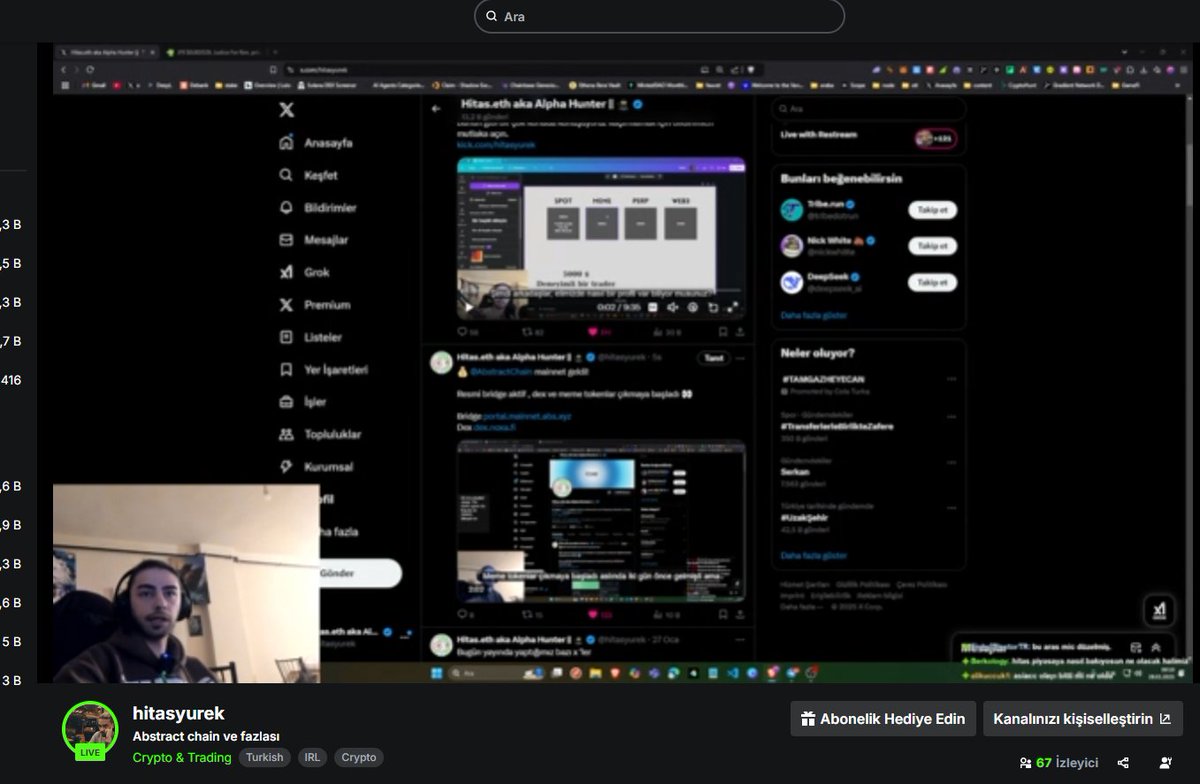Viewport: 1200px width, 784px height.
Task: Click the Tanıt button on AbstractChain tweet
Action: pyautogui.click(x=714, y=358)
